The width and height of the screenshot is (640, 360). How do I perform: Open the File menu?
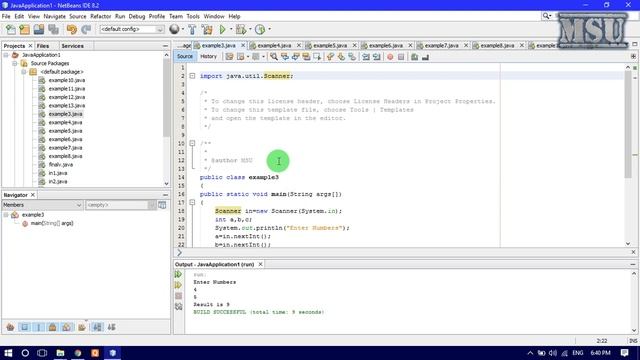coord(6,16)
